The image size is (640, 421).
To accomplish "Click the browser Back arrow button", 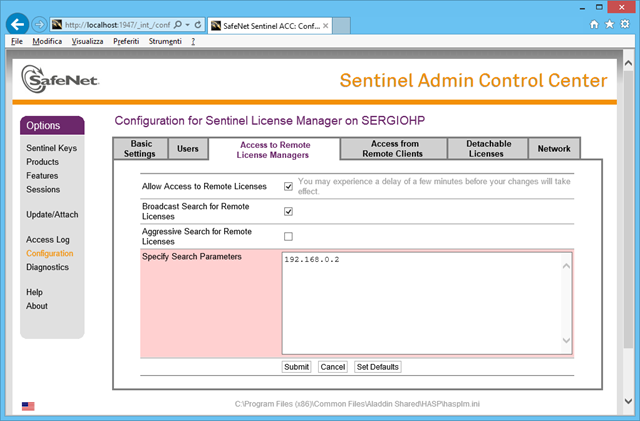I will [17, 25].
